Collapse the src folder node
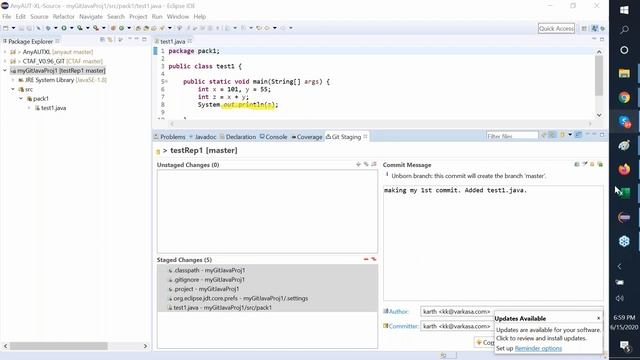The image size is (640, 360). tap(13, 89)
